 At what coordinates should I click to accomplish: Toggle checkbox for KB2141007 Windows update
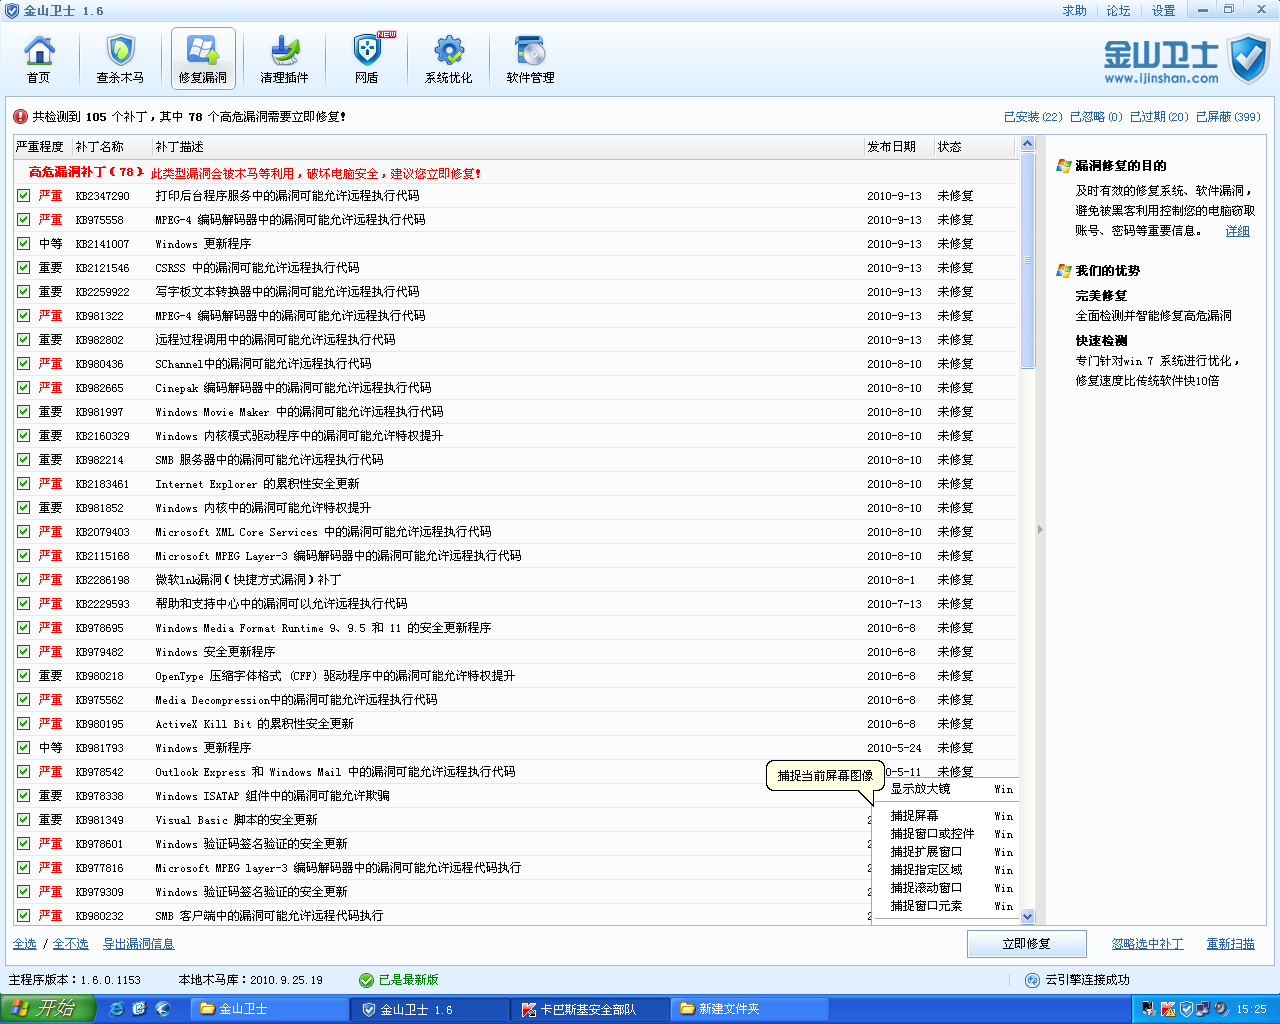tap(24, 244)
